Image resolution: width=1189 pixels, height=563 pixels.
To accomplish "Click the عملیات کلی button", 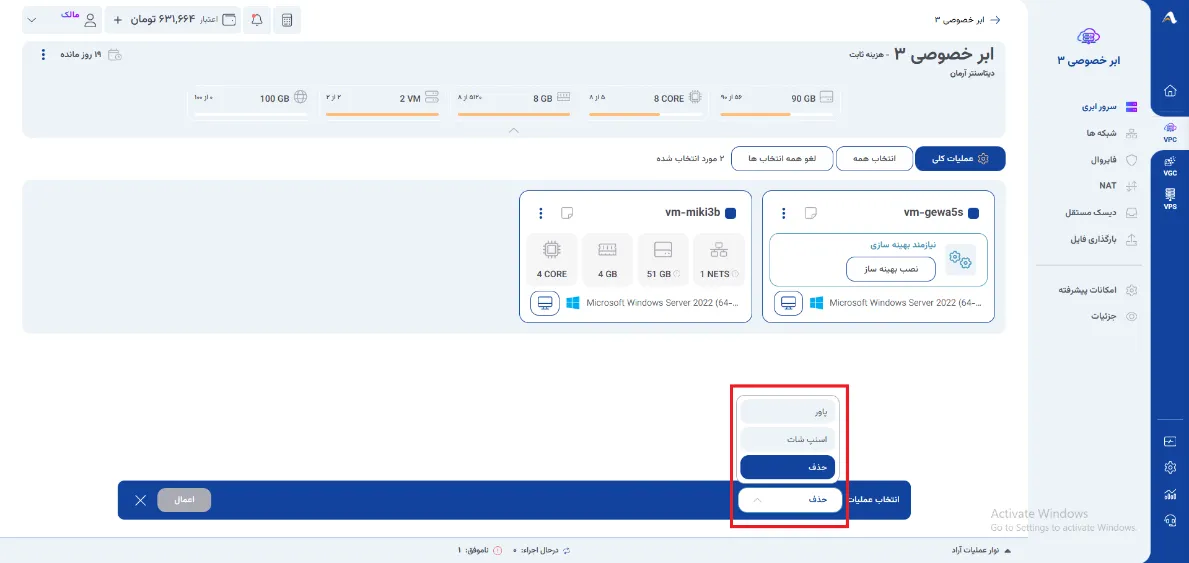I will 960,159.
